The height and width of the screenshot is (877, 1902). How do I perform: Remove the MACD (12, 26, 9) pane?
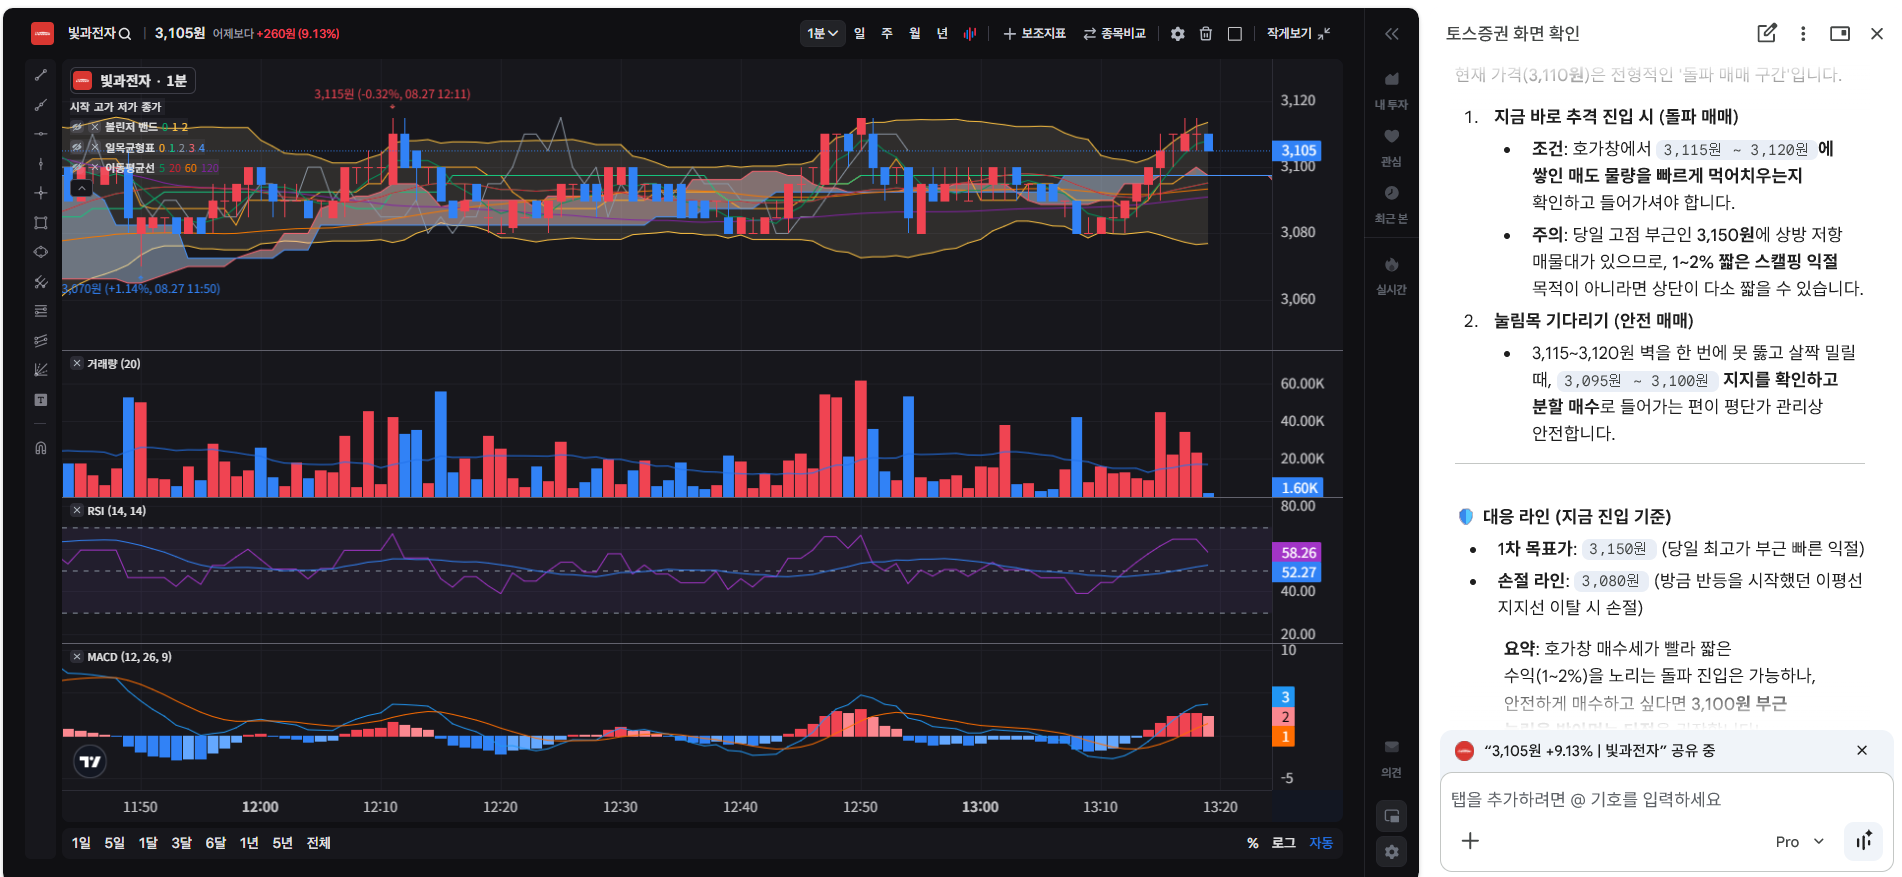77,657
